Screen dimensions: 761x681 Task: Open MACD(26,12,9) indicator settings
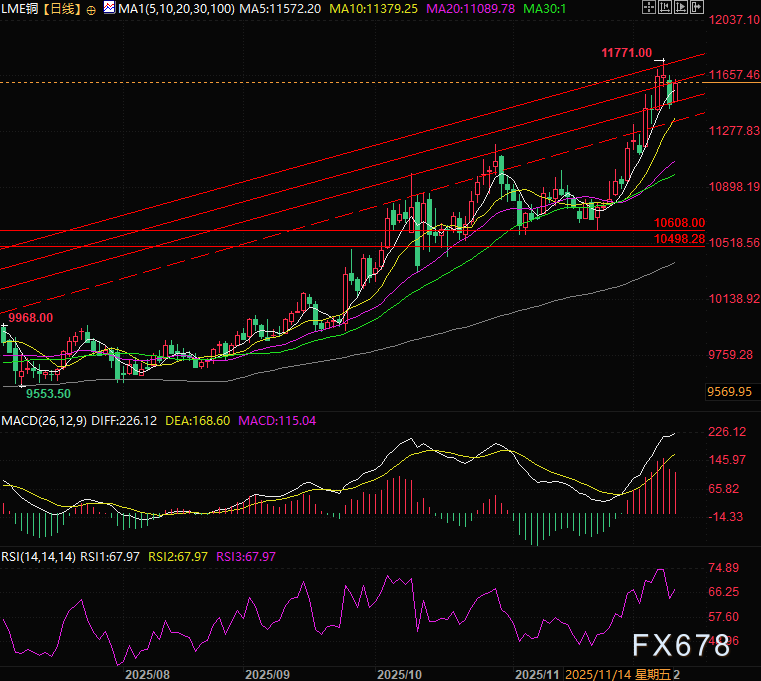click(43, 421)
